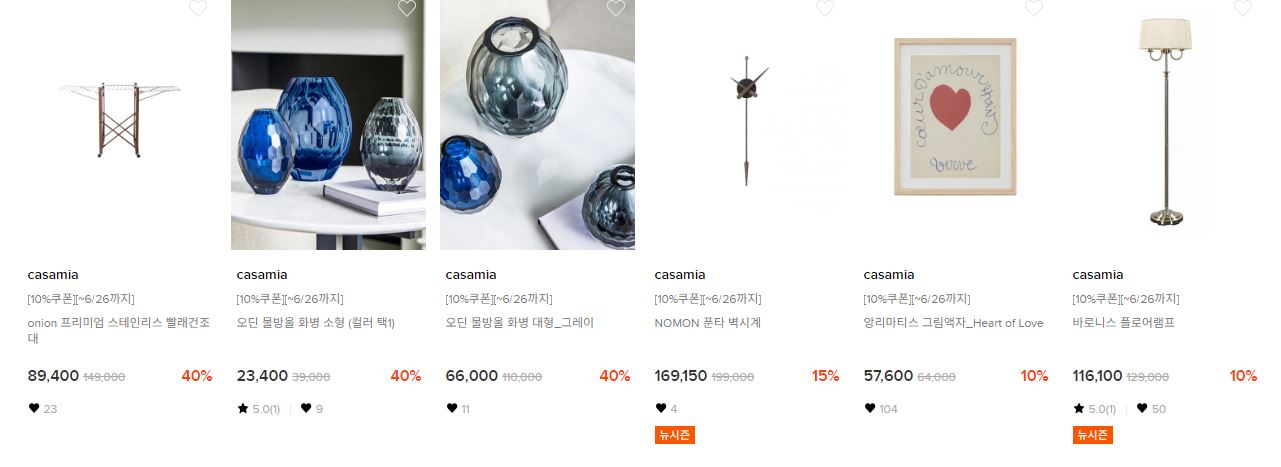The image size is (1281, 467).
Task: Click the likes heart showing 104
Action: tap(870, 408)
